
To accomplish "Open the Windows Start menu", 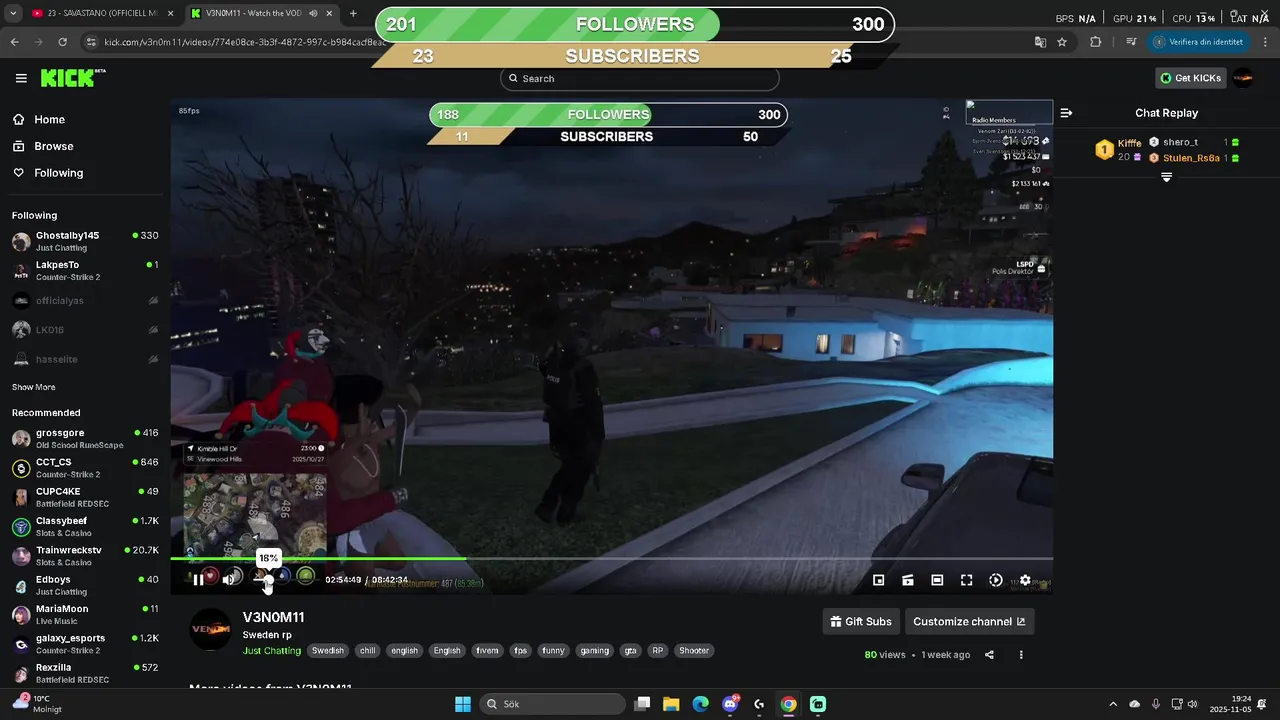I will point(463,704).
